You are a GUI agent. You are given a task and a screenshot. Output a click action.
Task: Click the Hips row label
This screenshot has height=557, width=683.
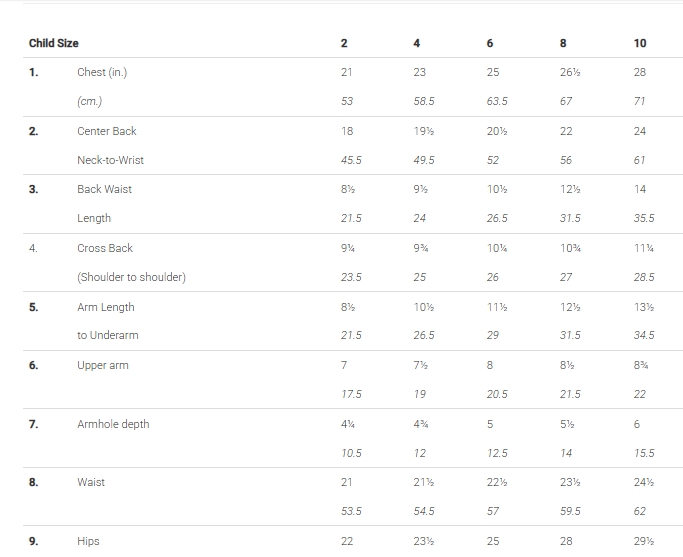88,541
